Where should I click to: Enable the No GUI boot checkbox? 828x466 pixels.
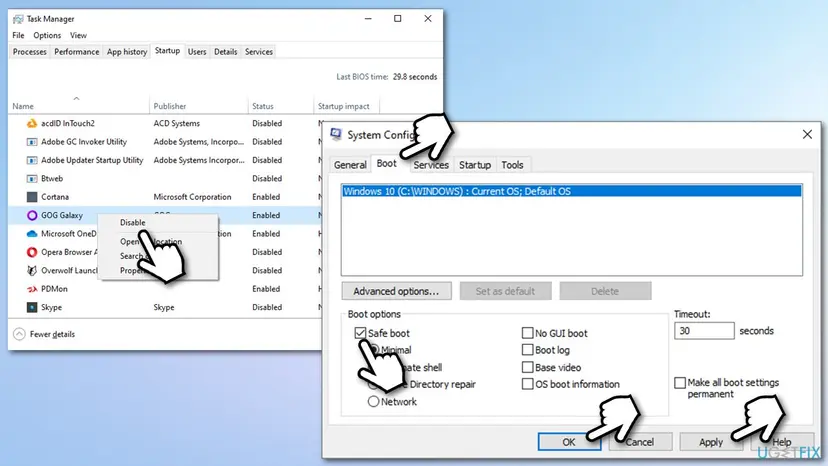[x=527, y=333]
